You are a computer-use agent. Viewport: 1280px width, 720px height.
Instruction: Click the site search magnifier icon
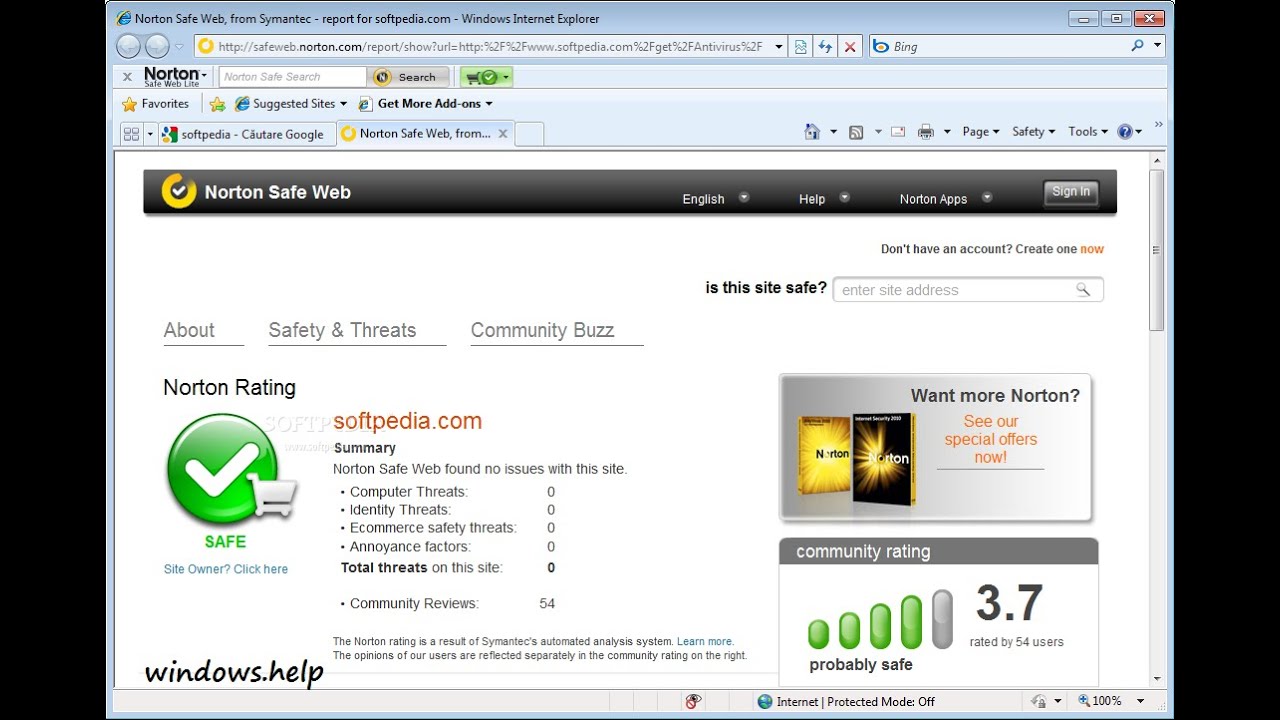click(1083, 290)
